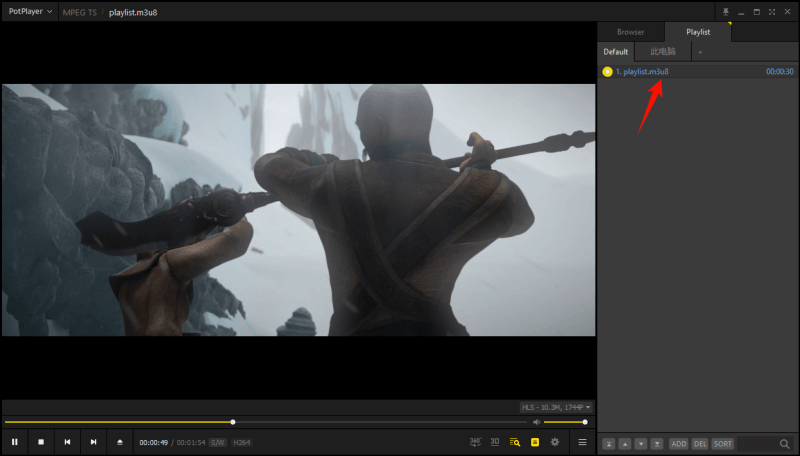Switch to the Playlist tab
This screenshot has height=456, width=800.
[698, 32]
